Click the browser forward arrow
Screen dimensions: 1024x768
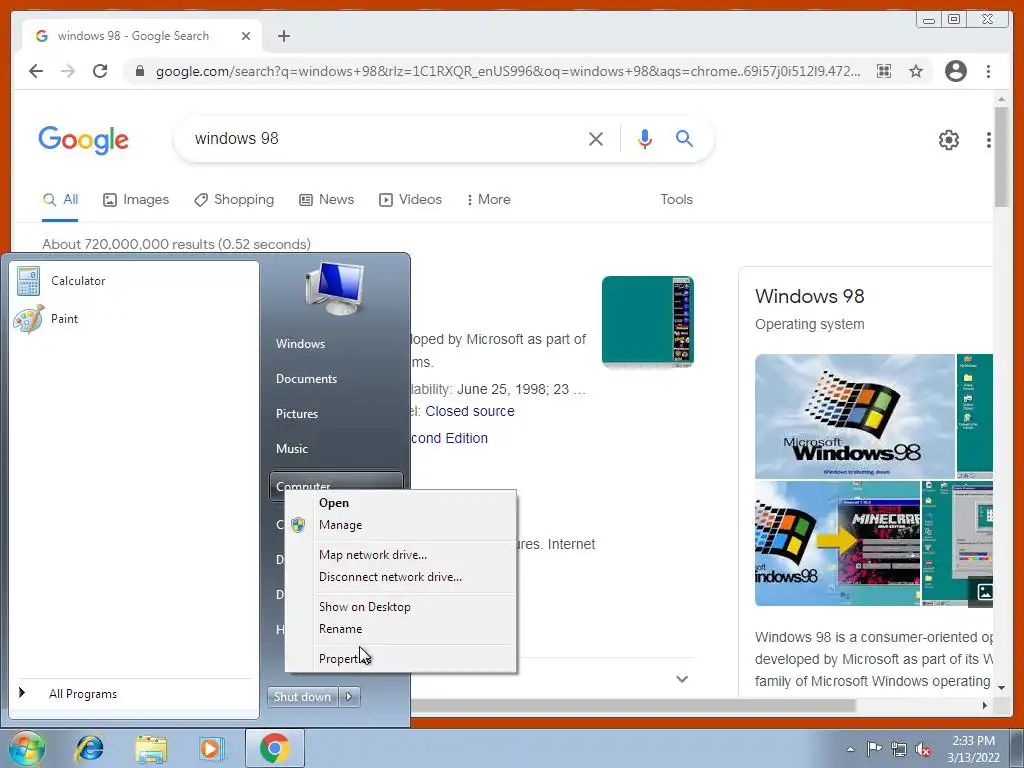coord(68,71)
